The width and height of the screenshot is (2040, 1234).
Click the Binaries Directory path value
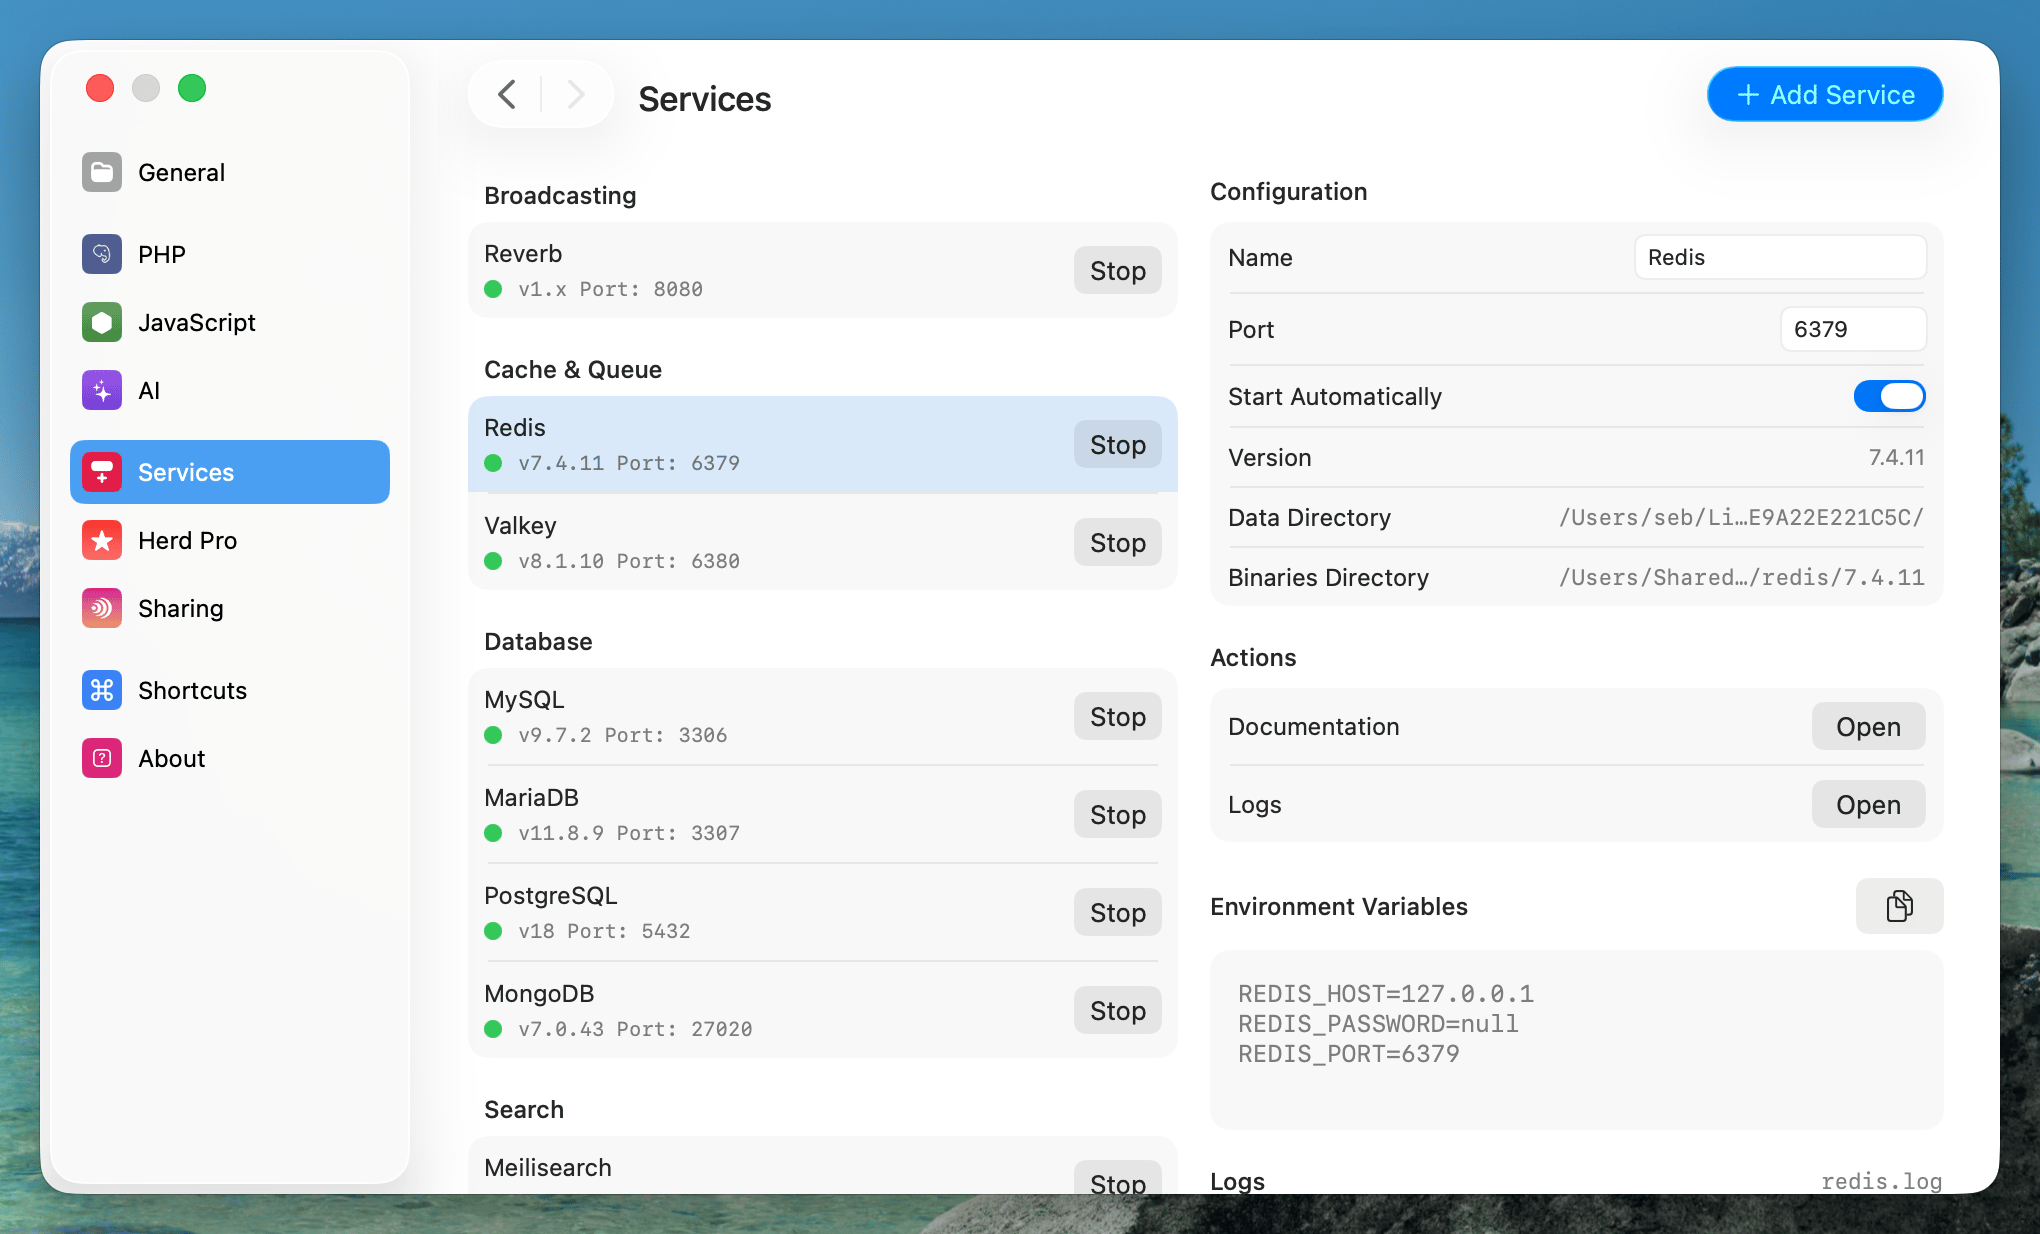point(1741,577)
